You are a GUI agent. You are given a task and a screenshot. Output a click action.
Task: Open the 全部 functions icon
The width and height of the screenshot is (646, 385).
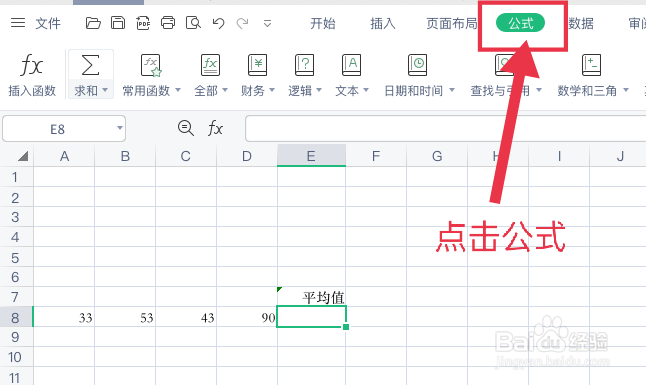210,65
